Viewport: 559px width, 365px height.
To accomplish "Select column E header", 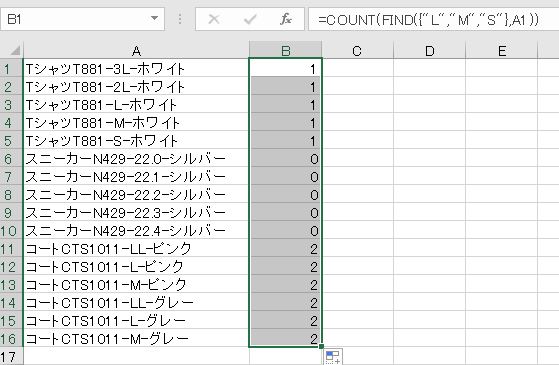I will click(502, 50).
